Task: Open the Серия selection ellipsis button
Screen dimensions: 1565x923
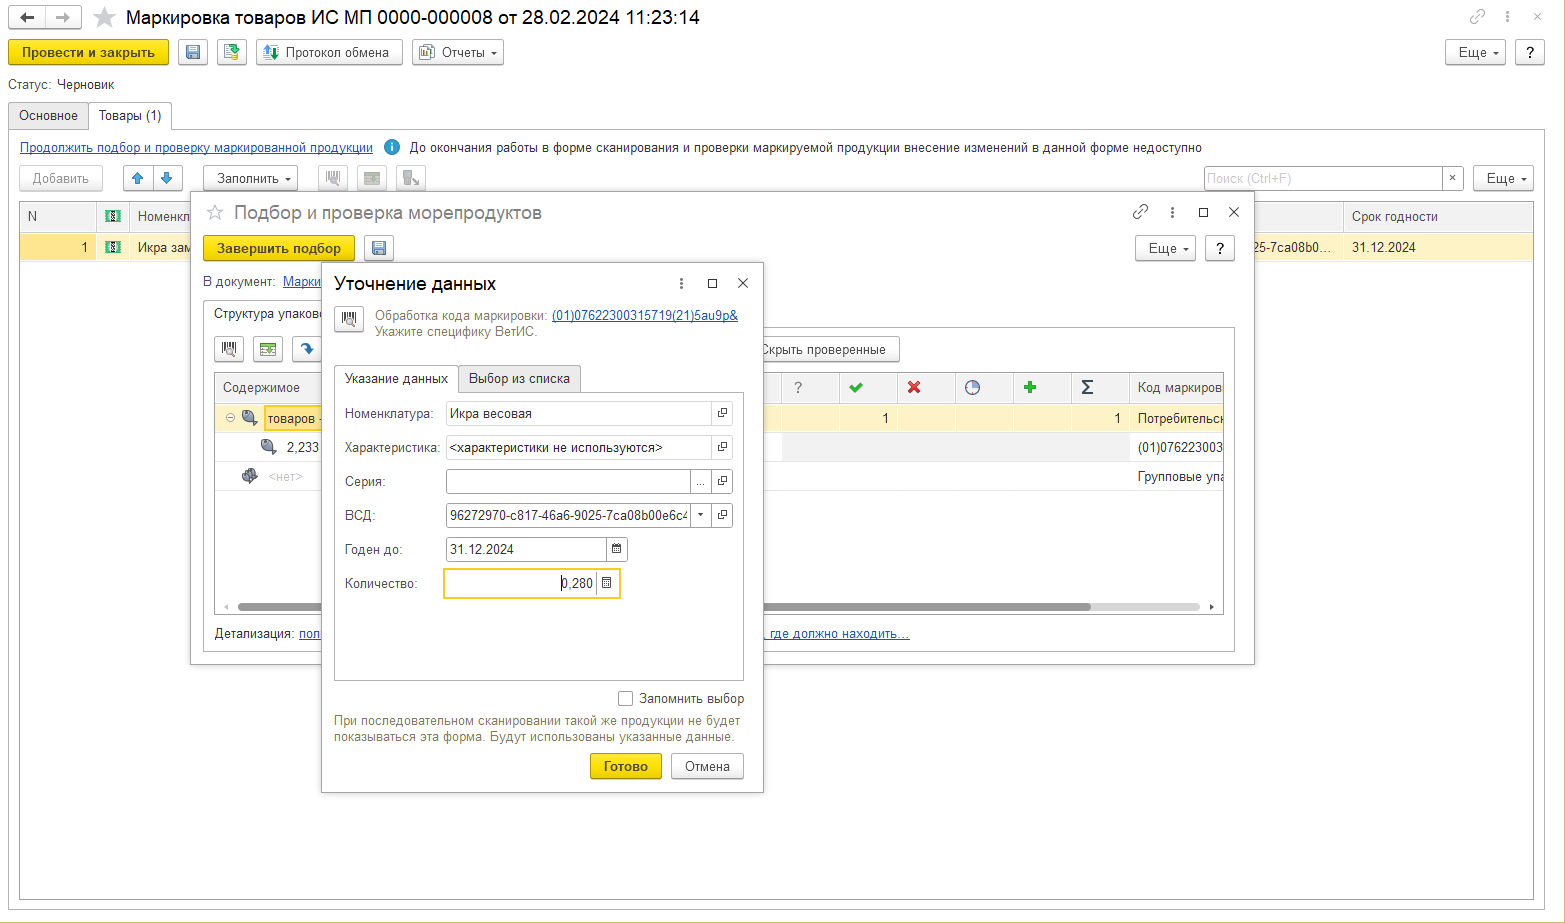Action: [x=700, y=481]
